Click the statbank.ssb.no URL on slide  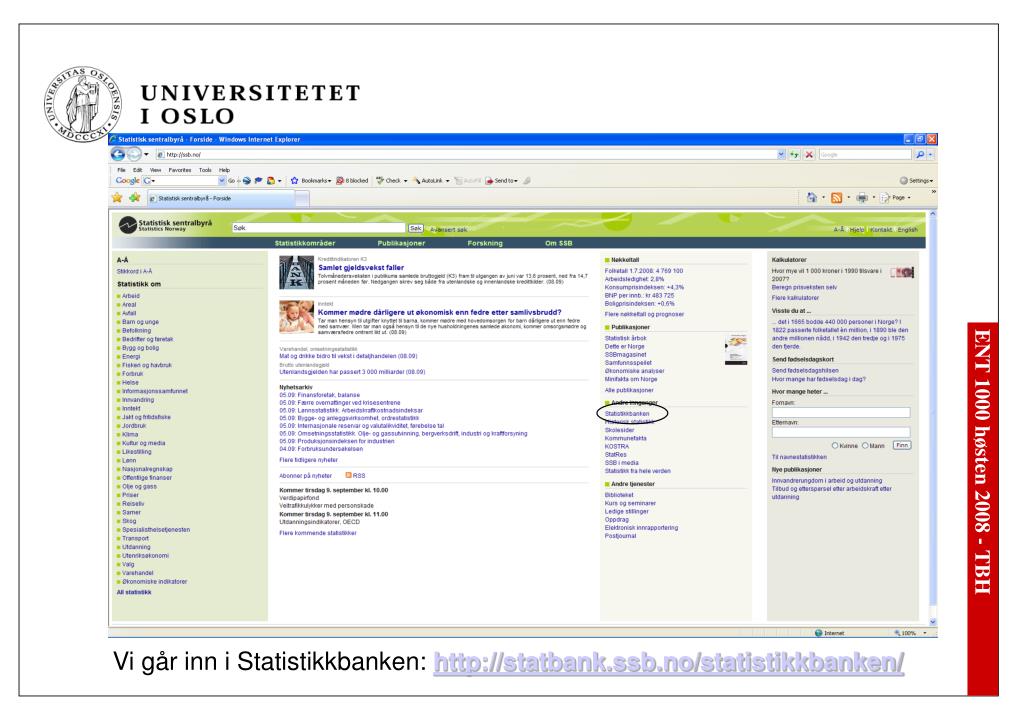669,663
